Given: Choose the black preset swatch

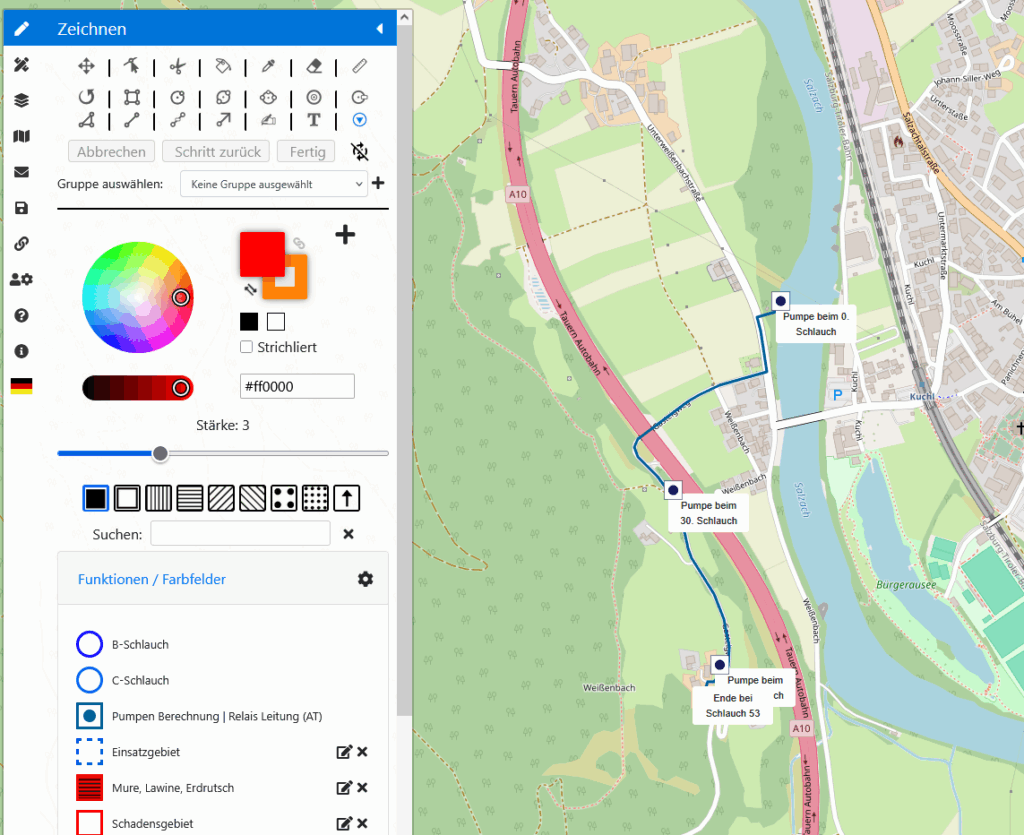Looking at the screenshot, I should [x=249, y=321].
